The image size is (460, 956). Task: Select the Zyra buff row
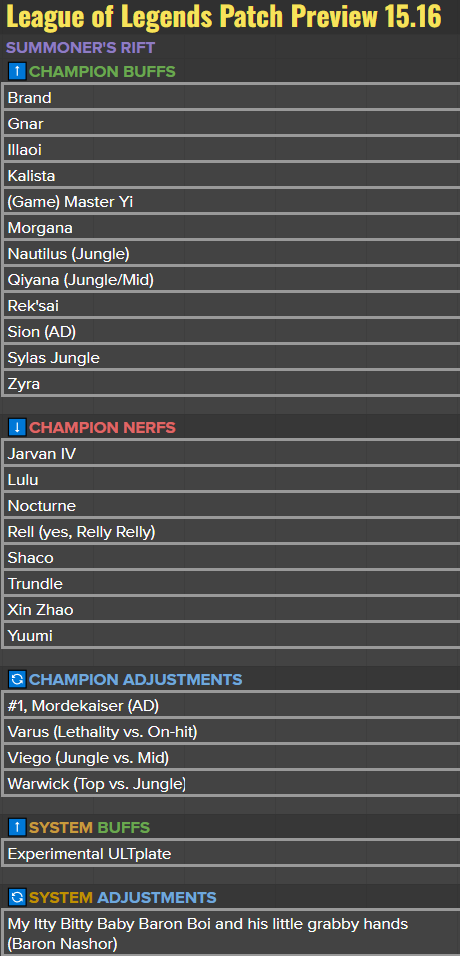coord(231,383)
